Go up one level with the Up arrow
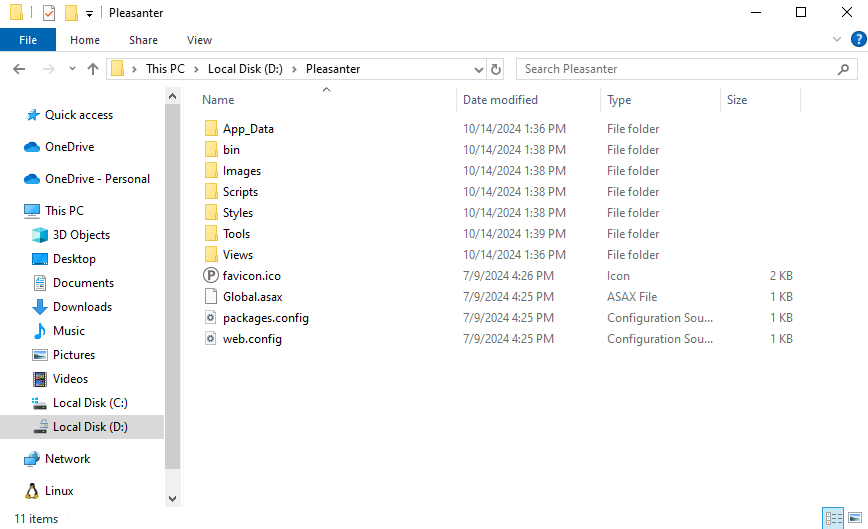 point(93,69)
